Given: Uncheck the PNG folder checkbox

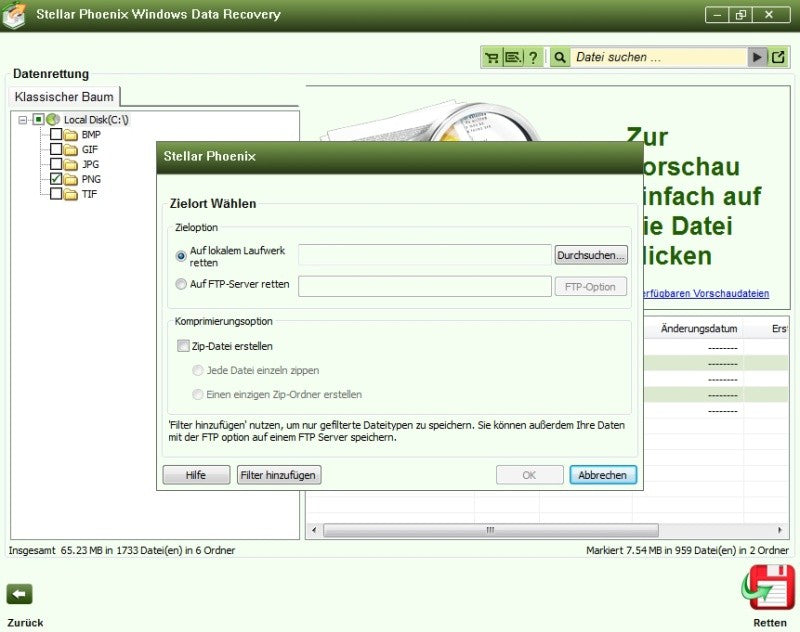Looking at the screenshot, I should [56, 179].
